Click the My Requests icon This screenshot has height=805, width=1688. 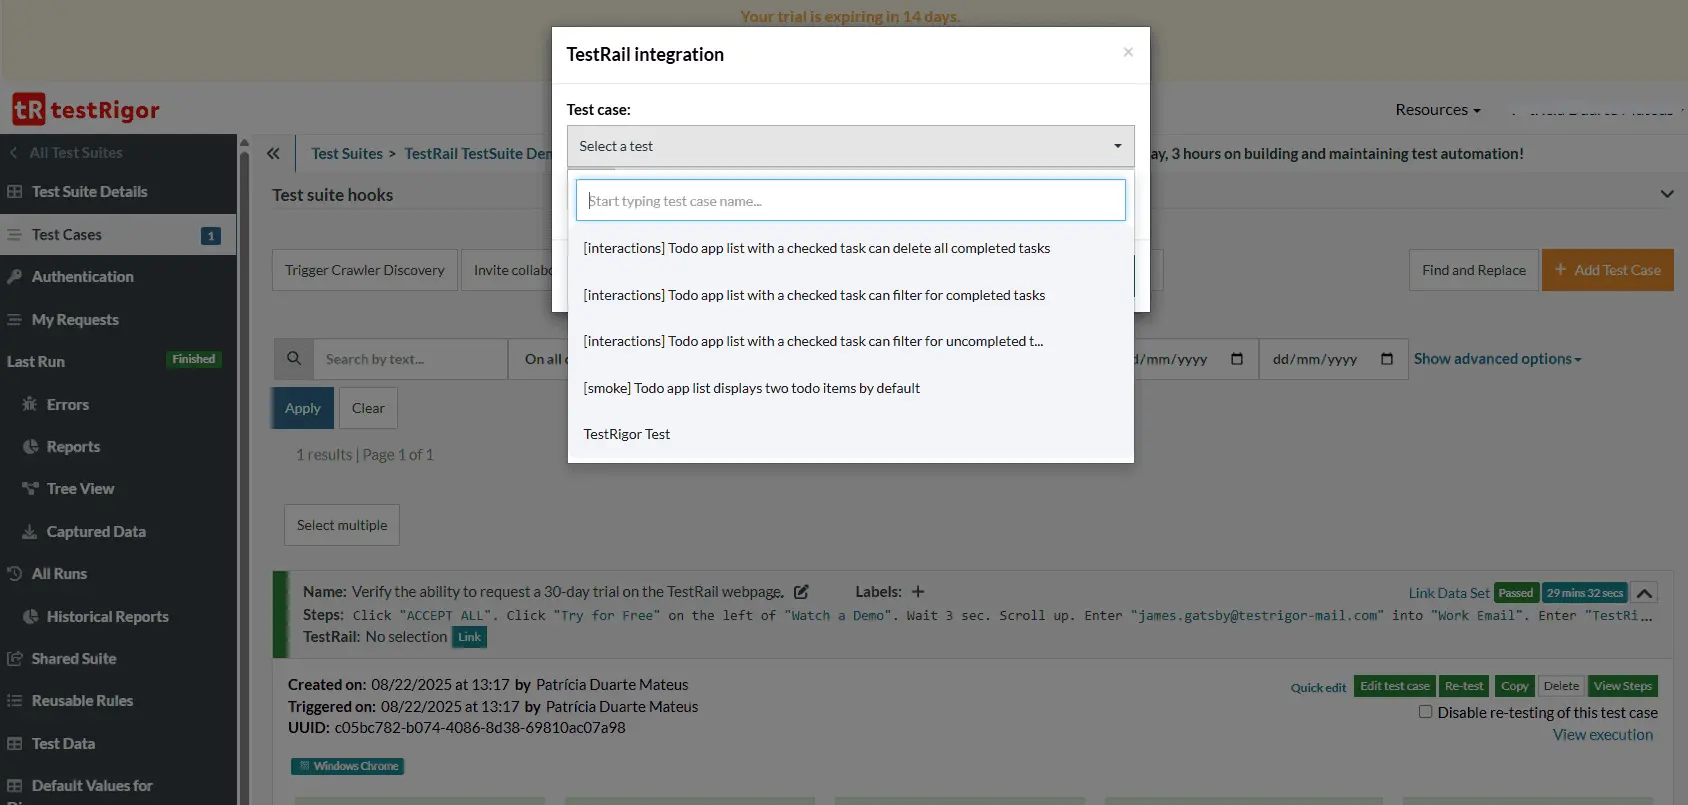[14, 320]
